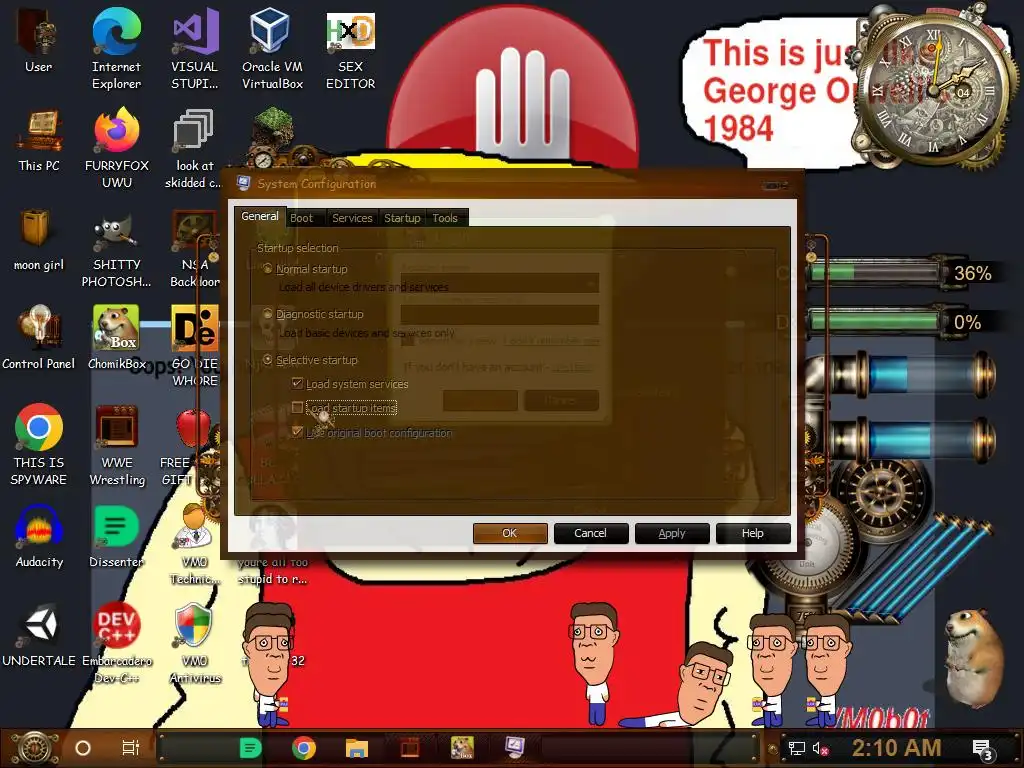Open the notification center icon in tray
1024x768 pixels.
[x=983, y=750]
